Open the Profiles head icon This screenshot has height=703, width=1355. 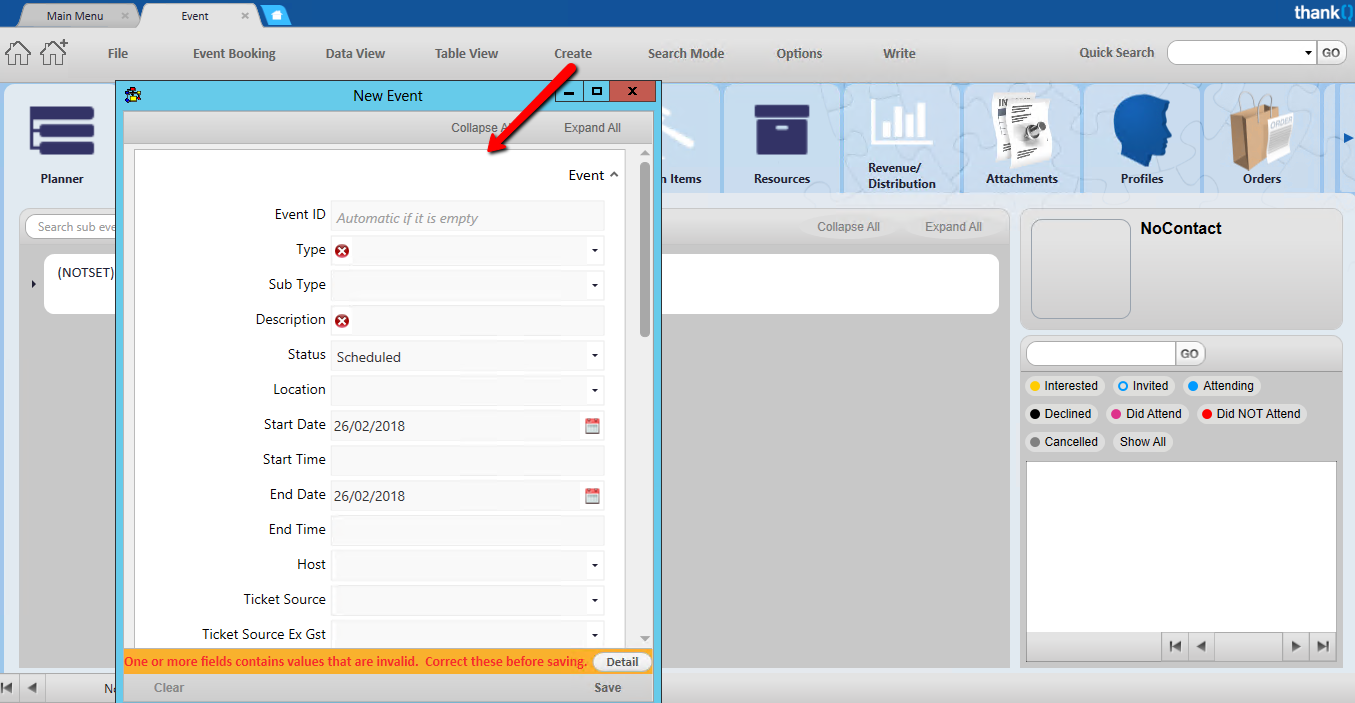pyautogui.click(x=1141, y=130)
